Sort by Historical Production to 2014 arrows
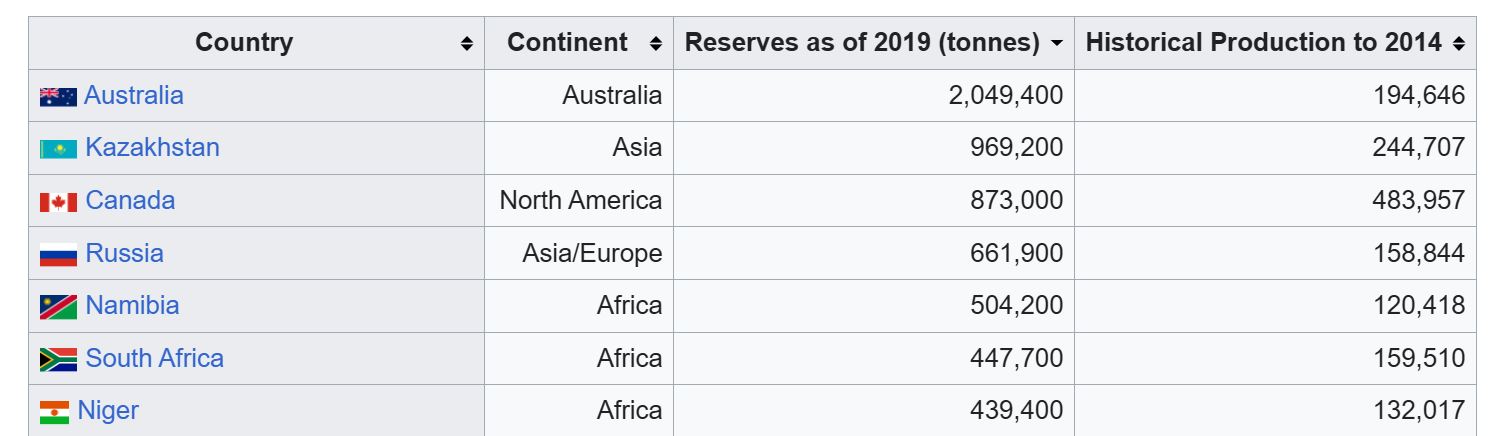1495x436 pixels. (x=1459, y=44)
